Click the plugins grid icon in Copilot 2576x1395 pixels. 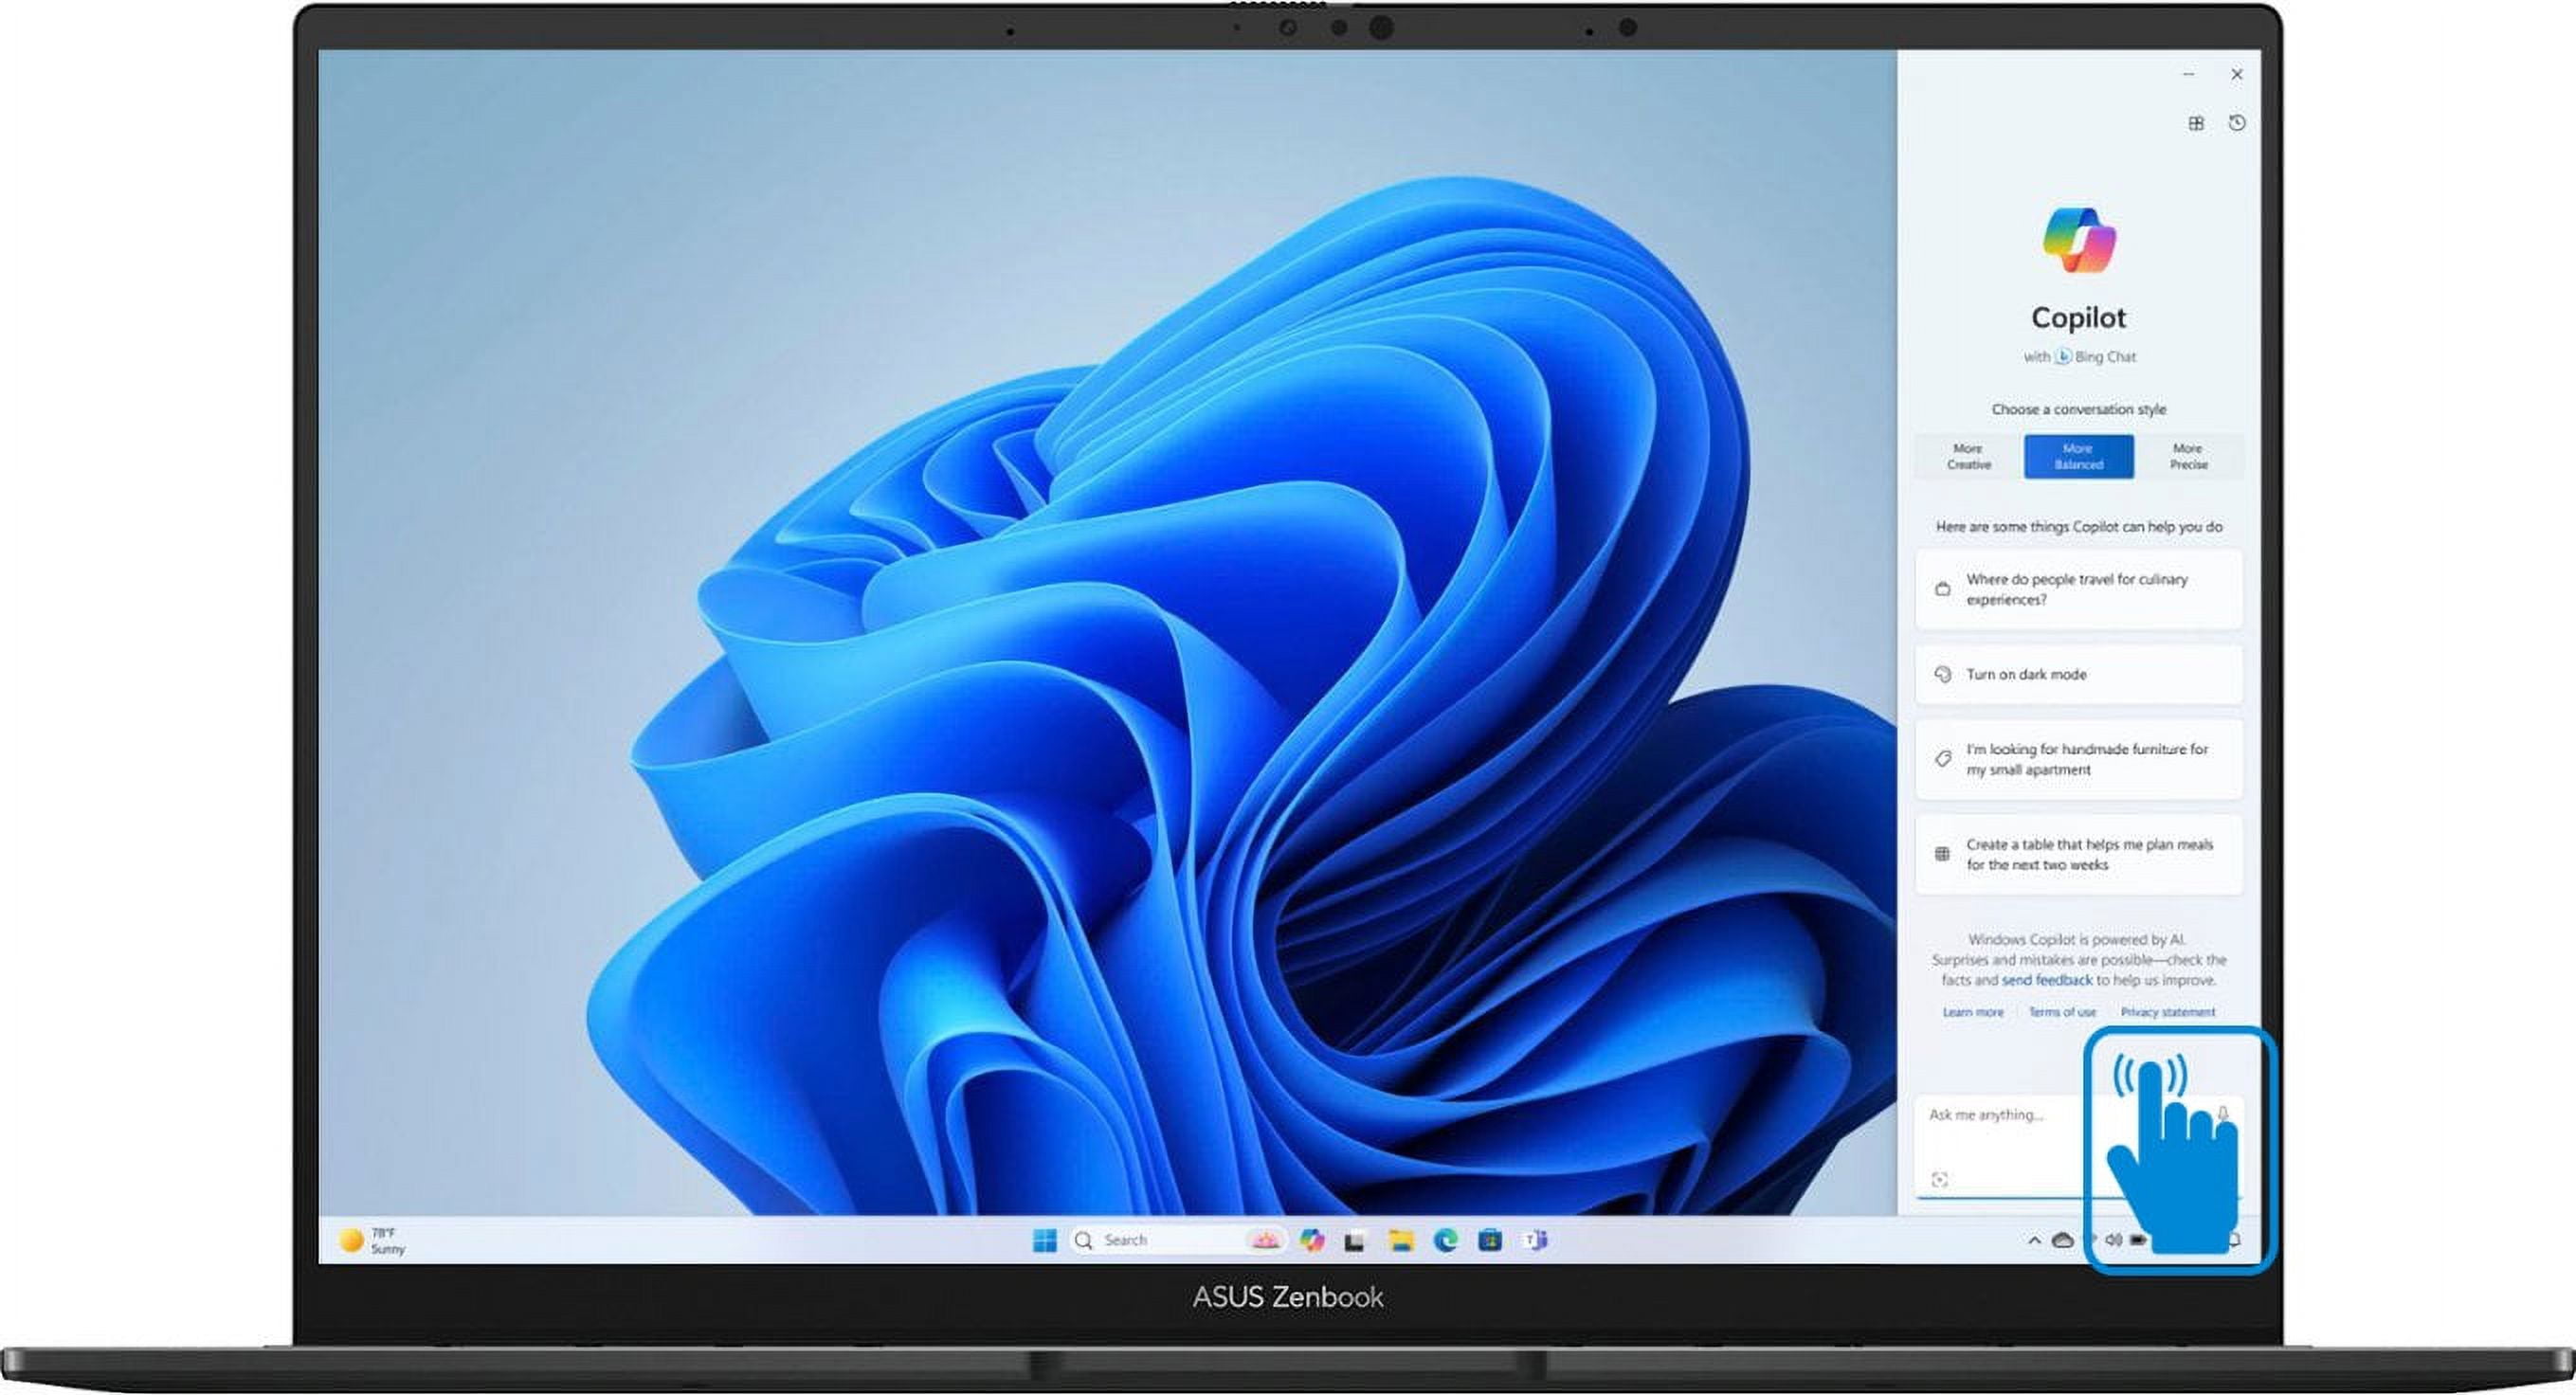2196,123
